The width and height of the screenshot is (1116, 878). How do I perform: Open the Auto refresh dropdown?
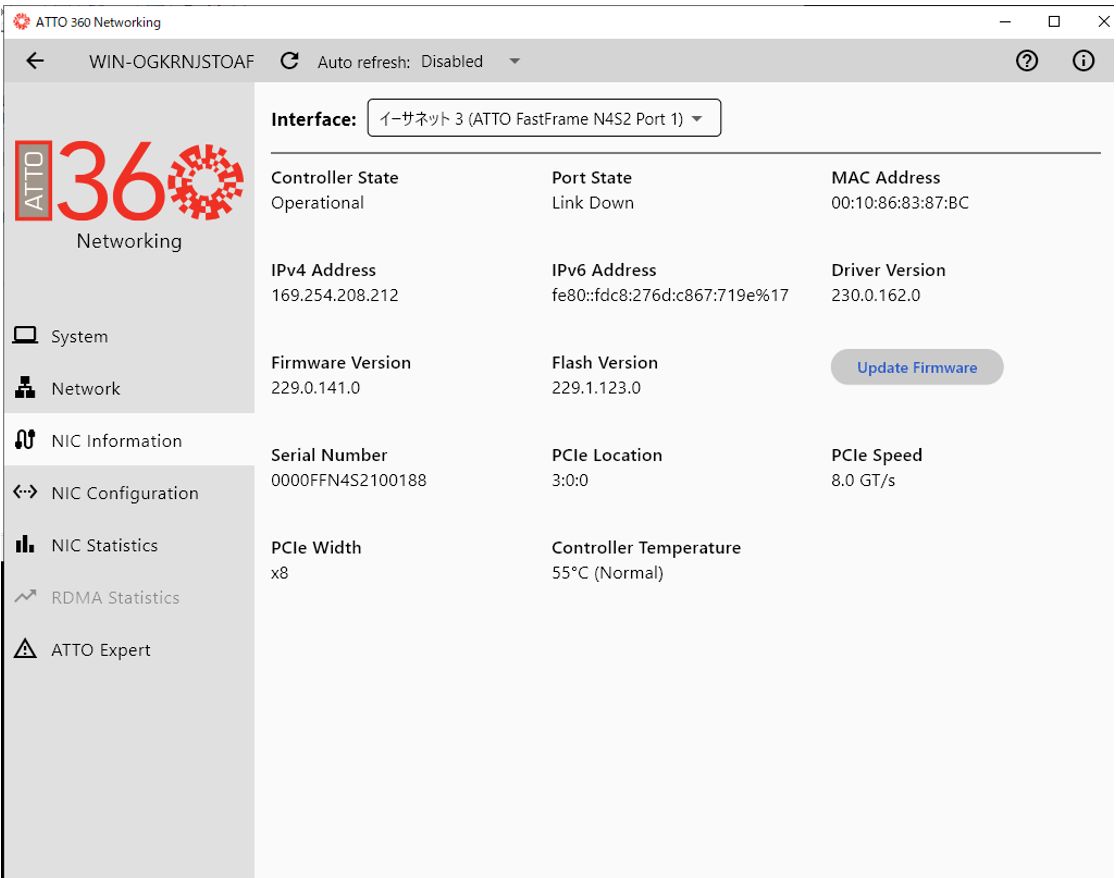tap(470, 62)
